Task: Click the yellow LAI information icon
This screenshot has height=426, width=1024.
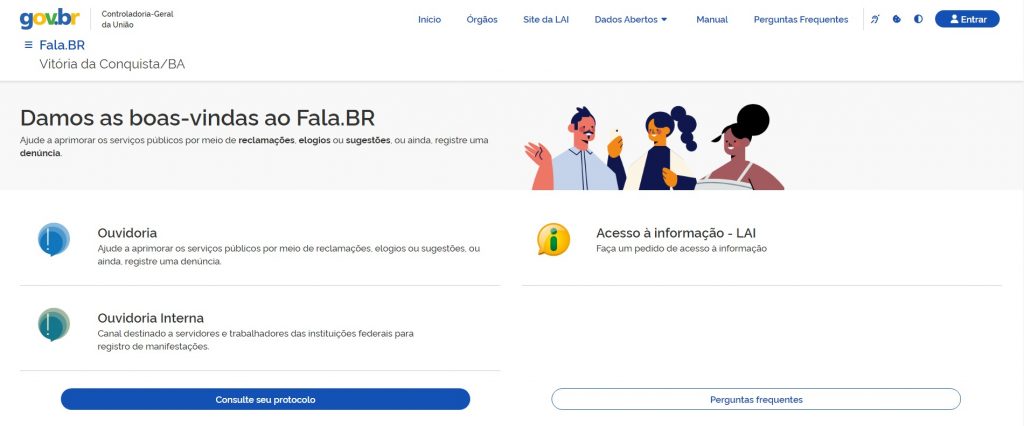Action: (553, 240)
